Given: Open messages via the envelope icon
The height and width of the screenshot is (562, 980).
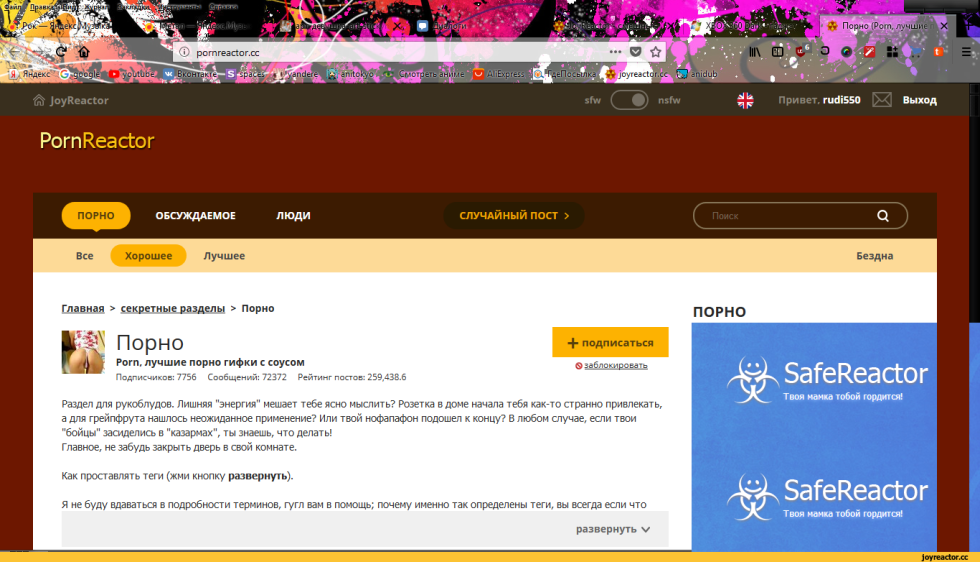Looking at the screenshot, I should pos(881,100).
